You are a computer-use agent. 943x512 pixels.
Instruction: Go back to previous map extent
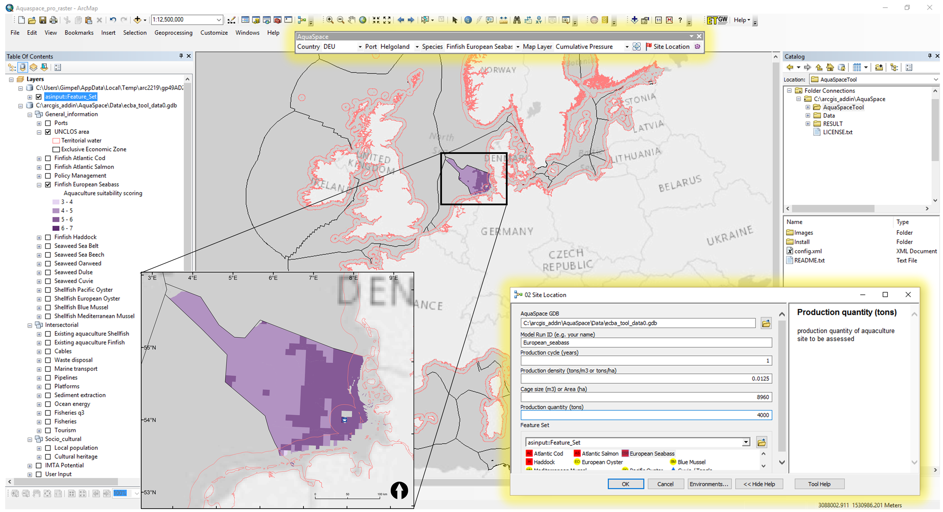coord(400,20)
